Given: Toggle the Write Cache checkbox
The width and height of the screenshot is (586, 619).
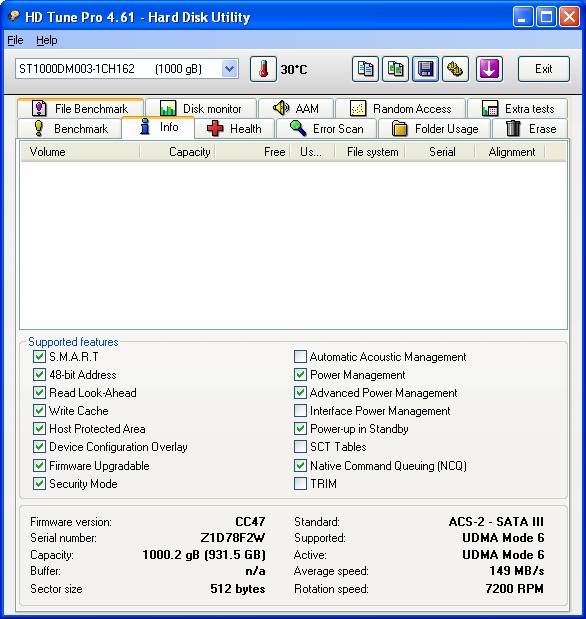Looking at the screenshot, I should (x=39, y=411).
